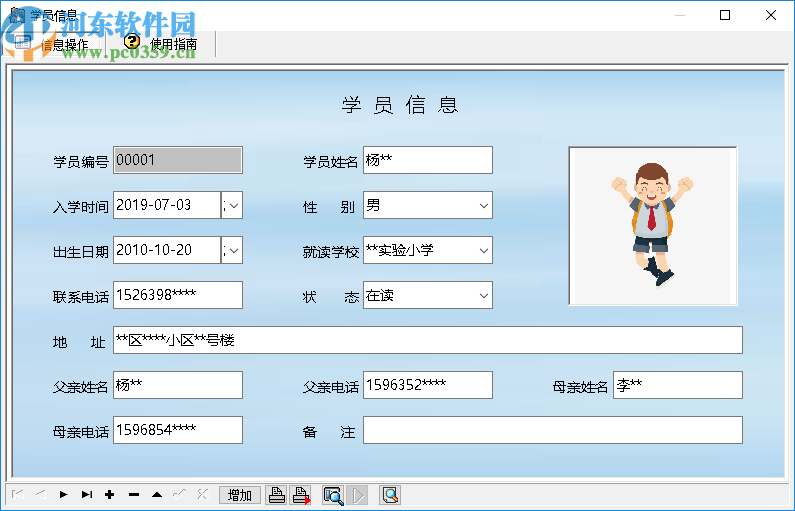Click the yellow question mark help icon
This screenshot has height=511, width=795.
click(132, 42)
